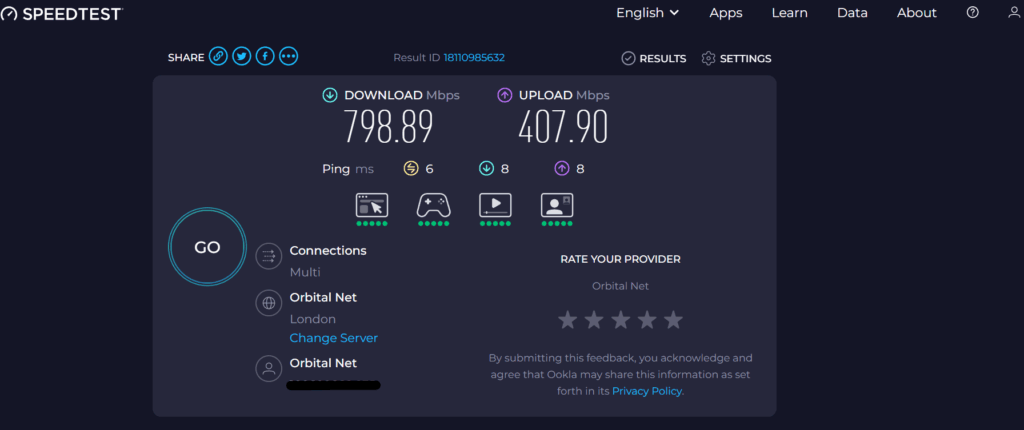Open the Apps menu
This screenshot has width=1024, height=430.
point(726,13)
